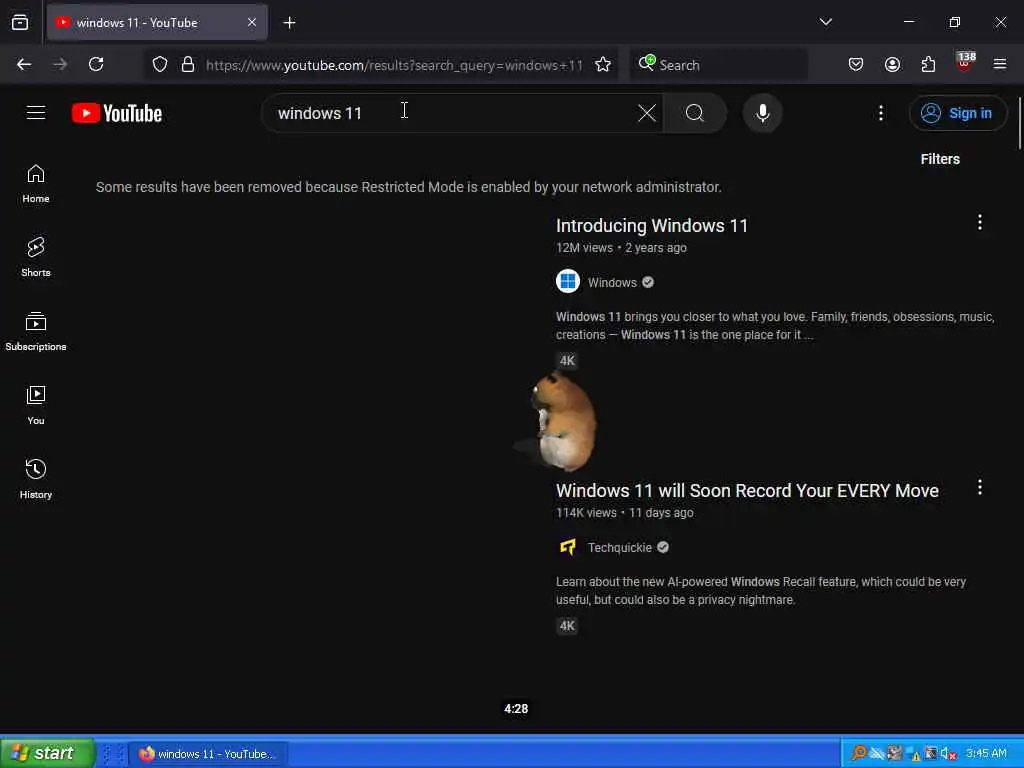
Task: Open Home in the sidebar
Action: [x=36, y=184]
